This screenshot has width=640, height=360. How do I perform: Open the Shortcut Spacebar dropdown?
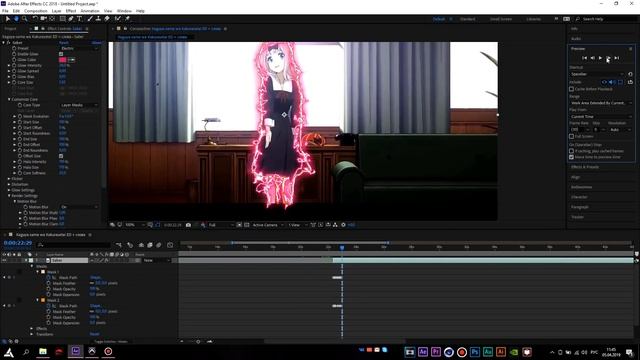tap(597, 74)
